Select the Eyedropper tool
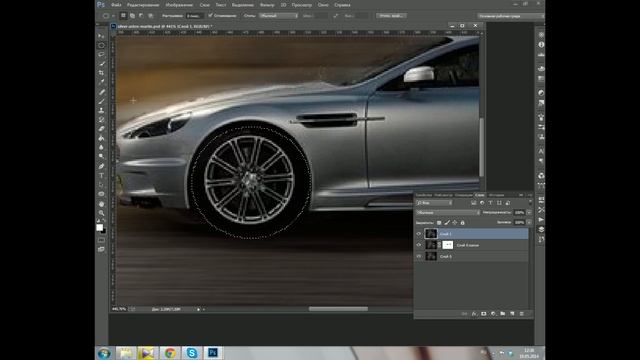 (x=101, y=82)
